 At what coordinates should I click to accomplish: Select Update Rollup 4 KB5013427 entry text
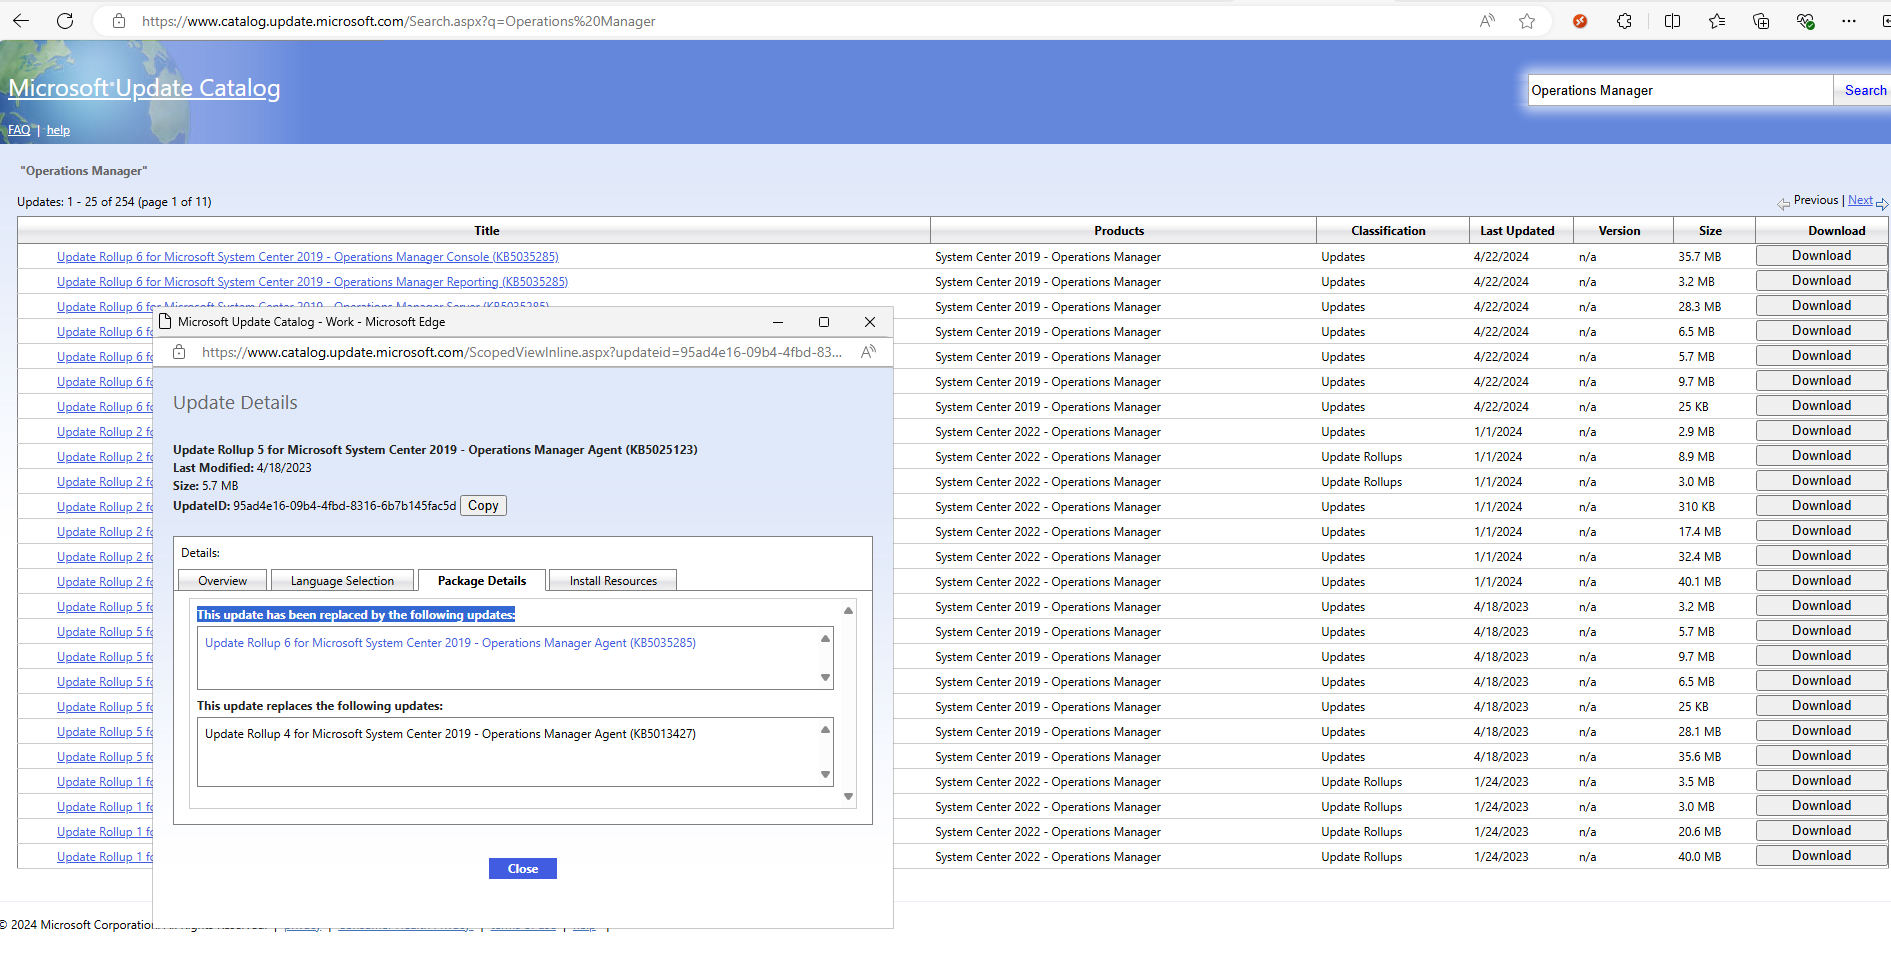[x=450, y=734]
